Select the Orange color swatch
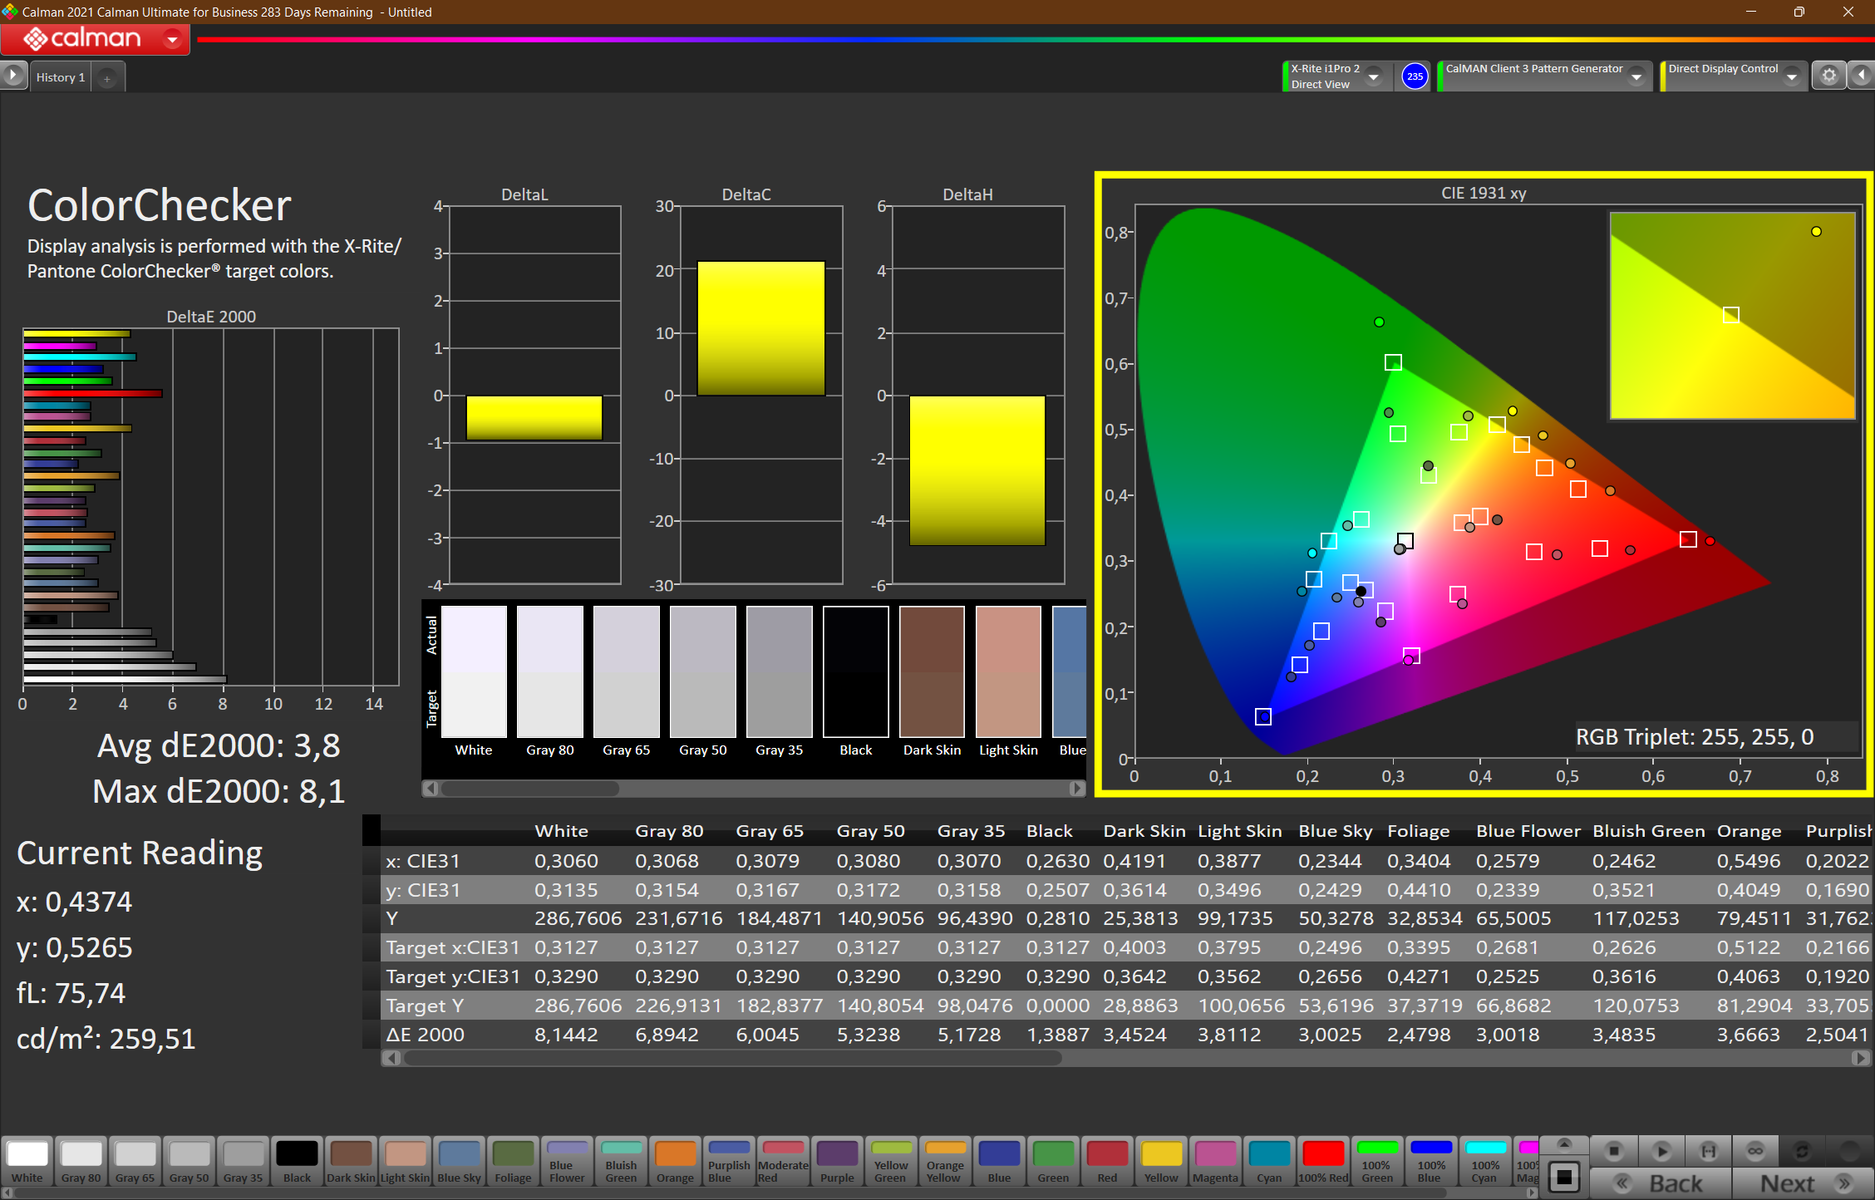Viewport: 1875px width, 1200px height. pos(675,1161)
